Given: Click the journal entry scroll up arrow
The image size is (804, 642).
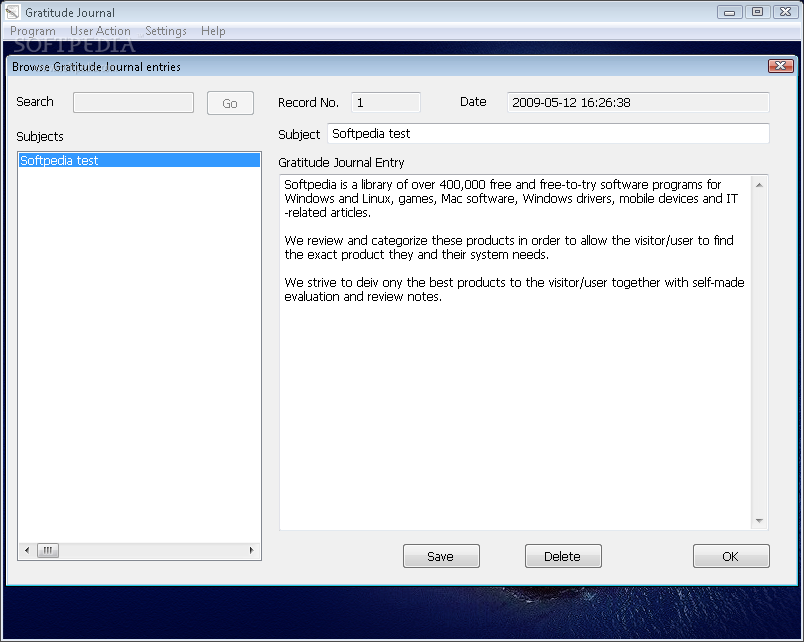Looking at the screenshot, I should click(759, 185).
